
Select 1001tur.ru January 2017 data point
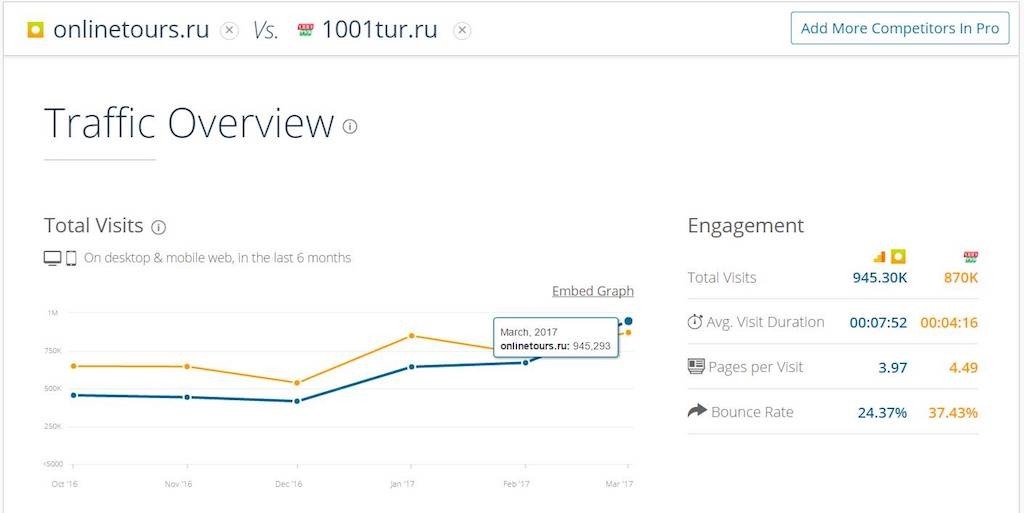[411, 335]
